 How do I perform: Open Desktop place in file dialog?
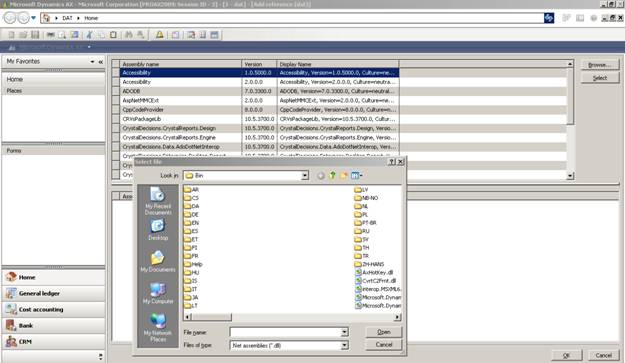click(x=158, y=230)
